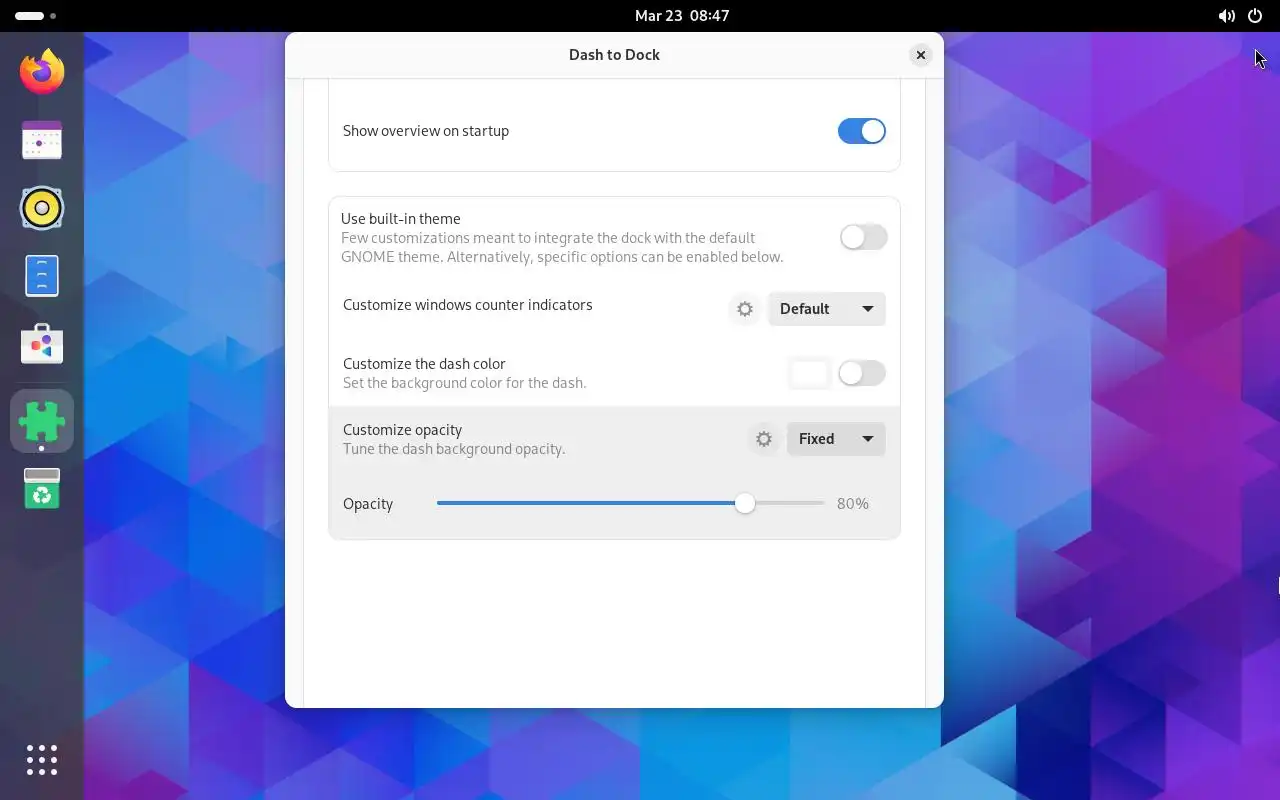The image size is (1280, 800).
Task: Open the yellow speaker music app
Action: point(42,208)
